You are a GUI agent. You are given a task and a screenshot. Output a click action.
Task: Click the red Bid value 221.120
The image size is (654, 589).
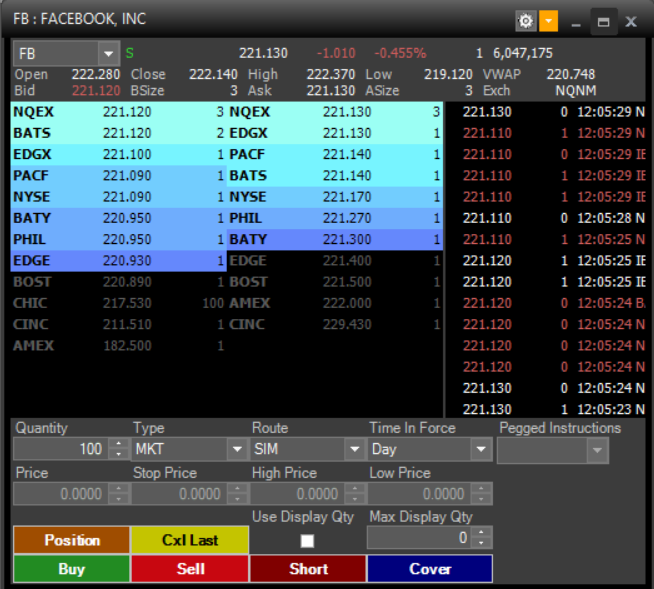(x=96, y=91)
